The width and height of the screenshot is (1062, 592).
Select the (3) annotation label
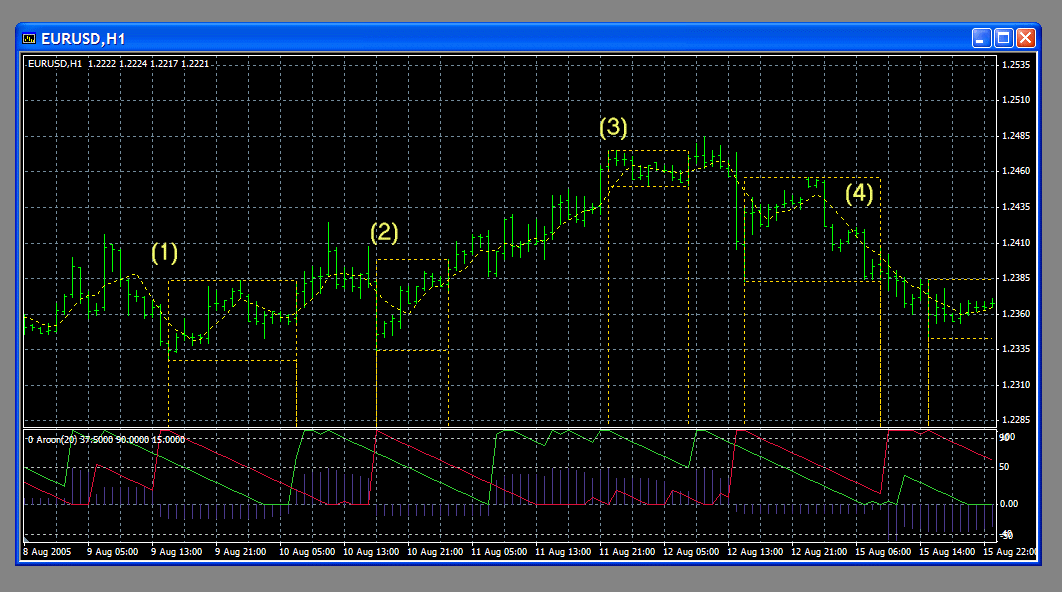(x=613, y=128)
